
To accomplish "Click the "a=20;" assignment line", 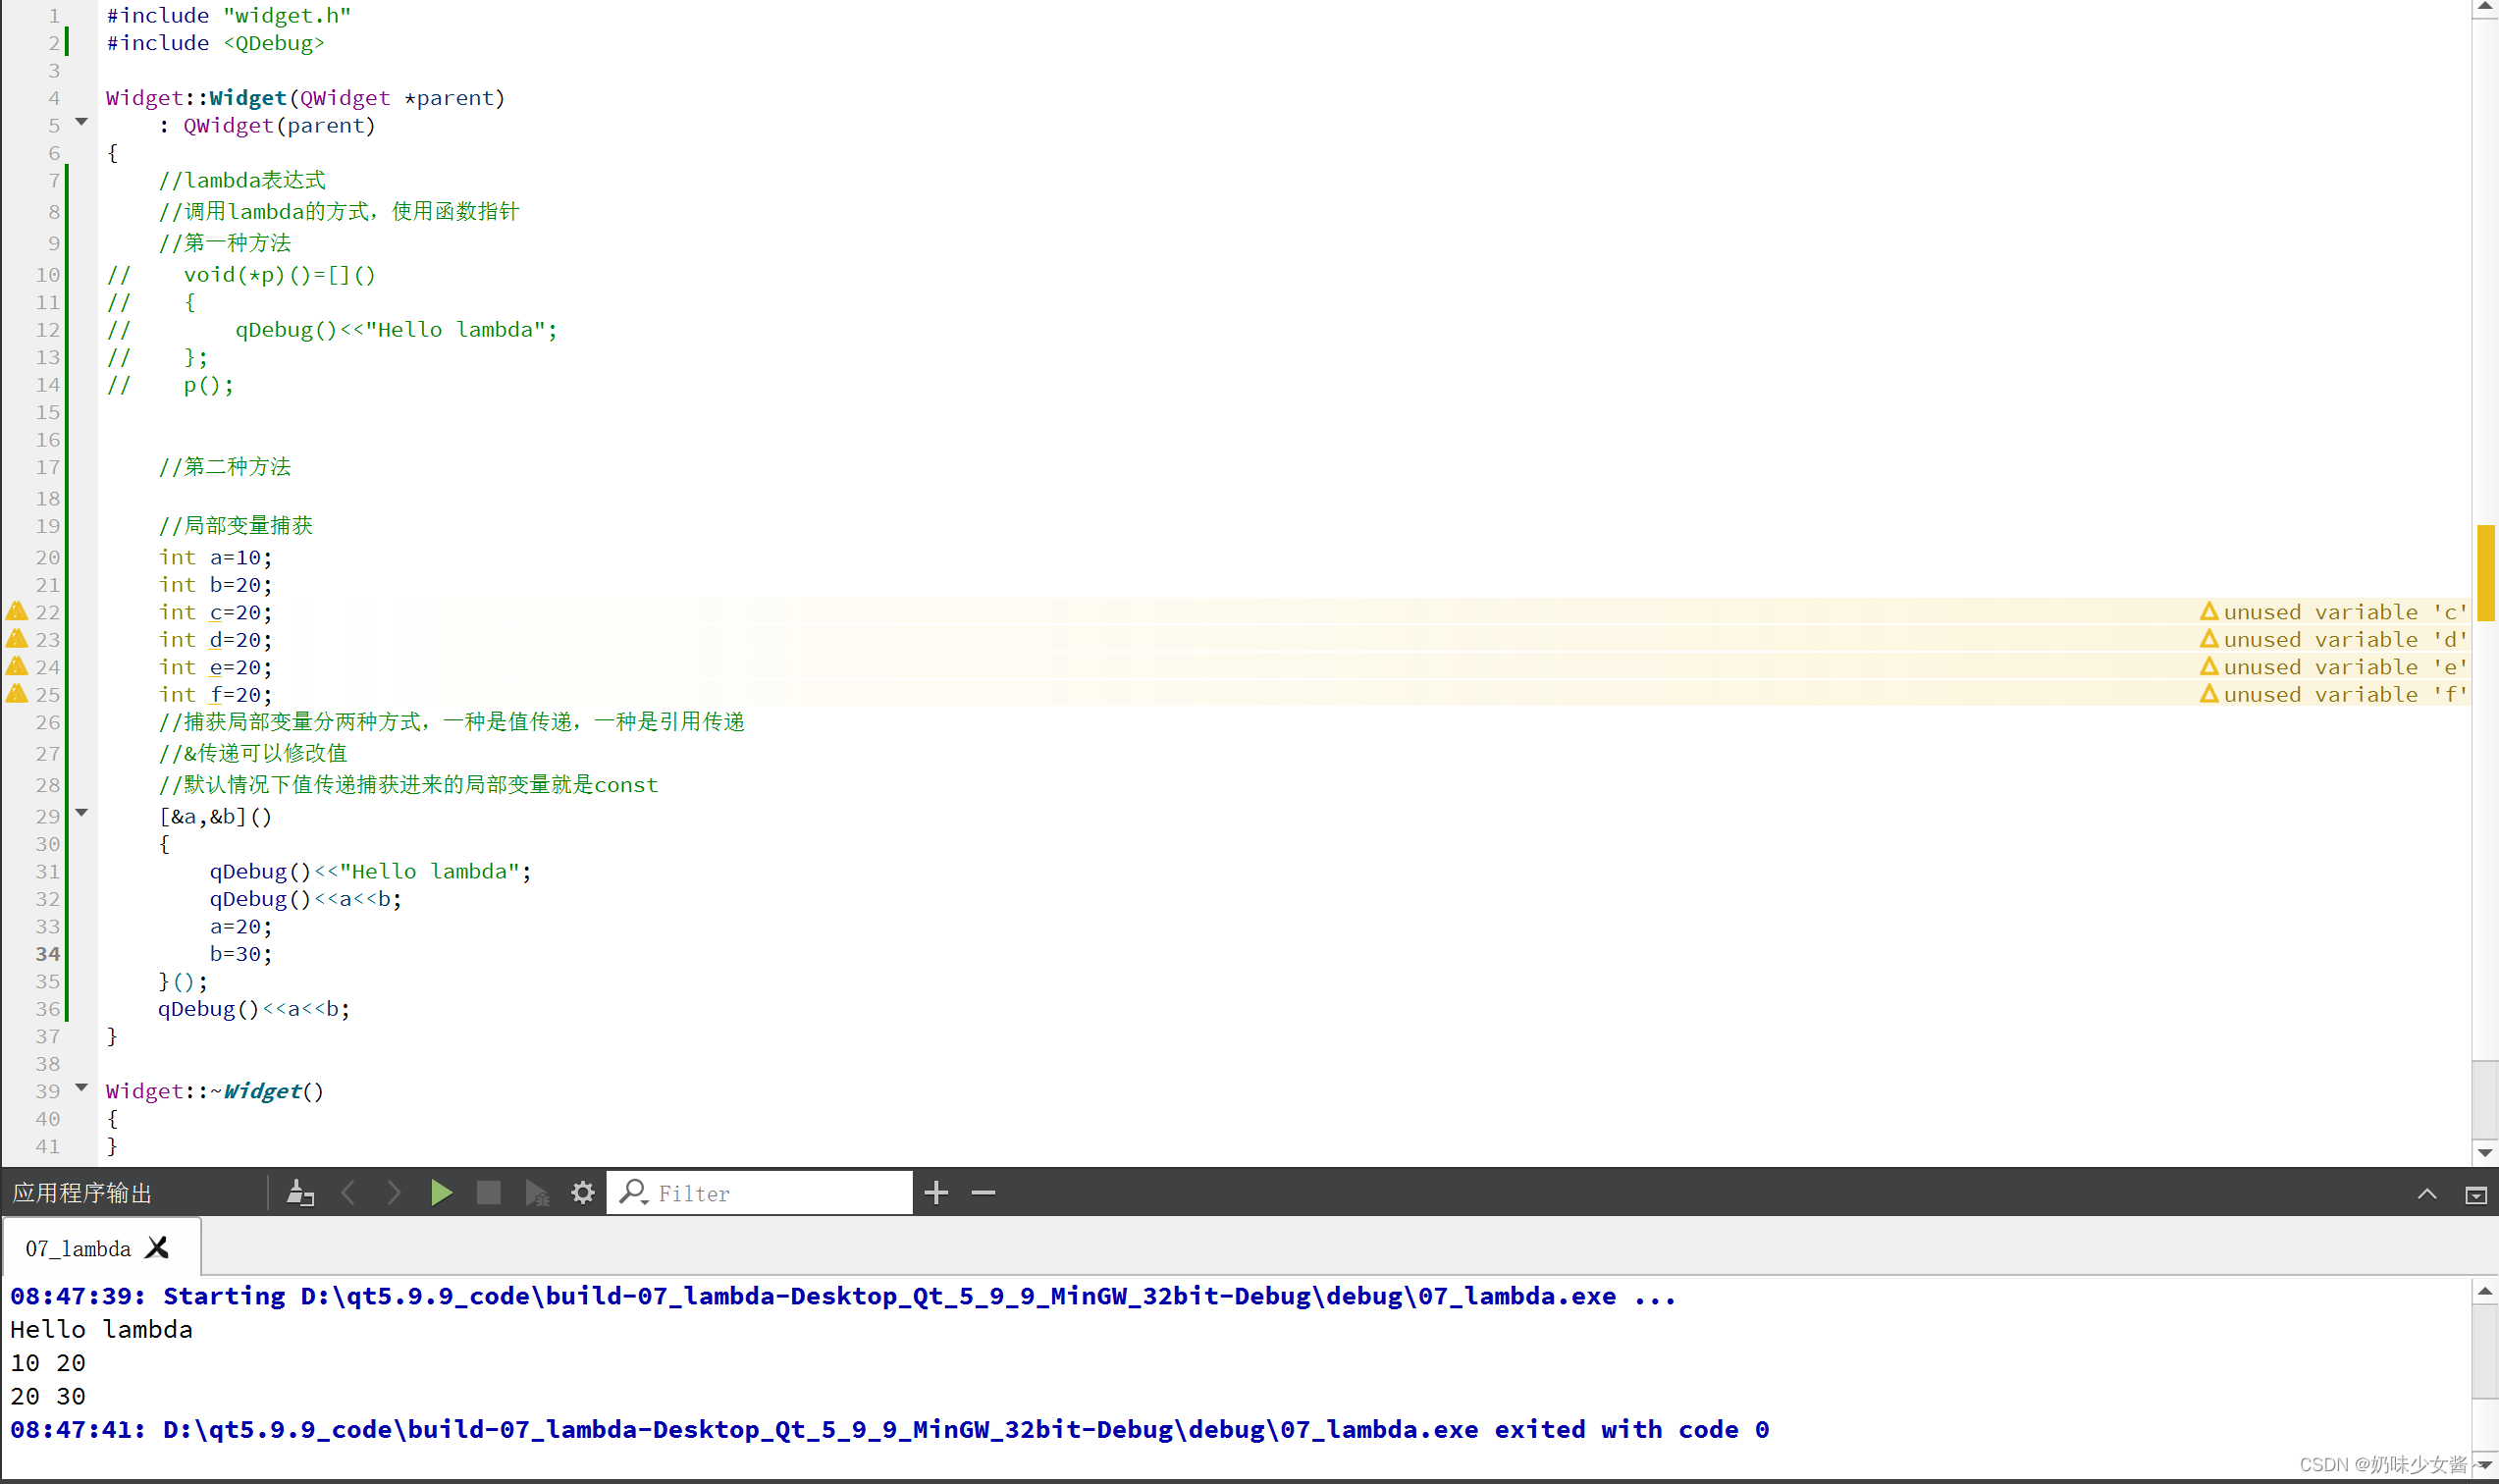I will [241, 927].
